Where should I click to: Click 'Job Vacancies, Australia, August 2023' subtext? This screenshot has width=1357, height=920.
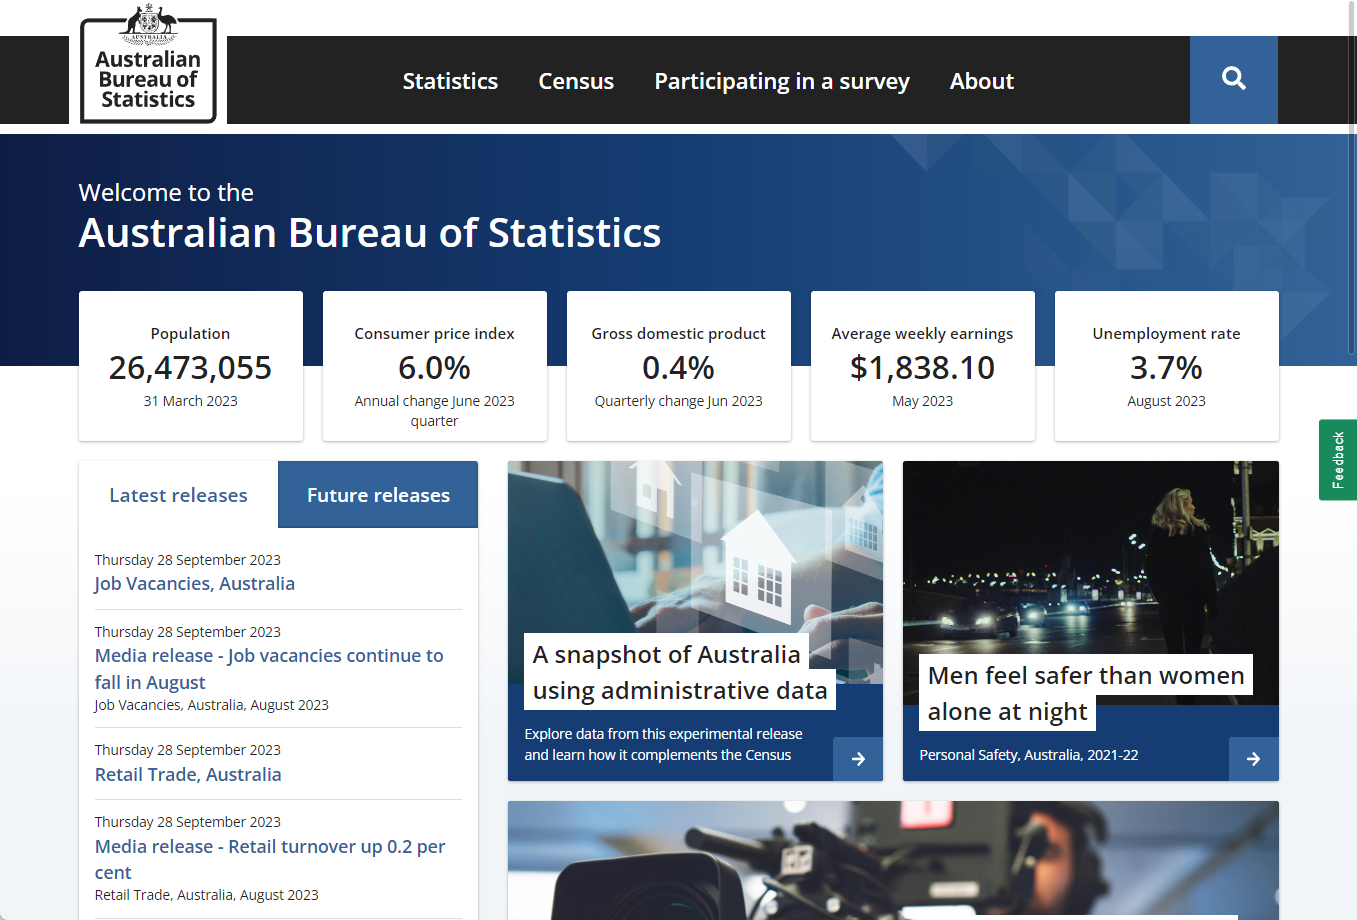click(212, 705)
